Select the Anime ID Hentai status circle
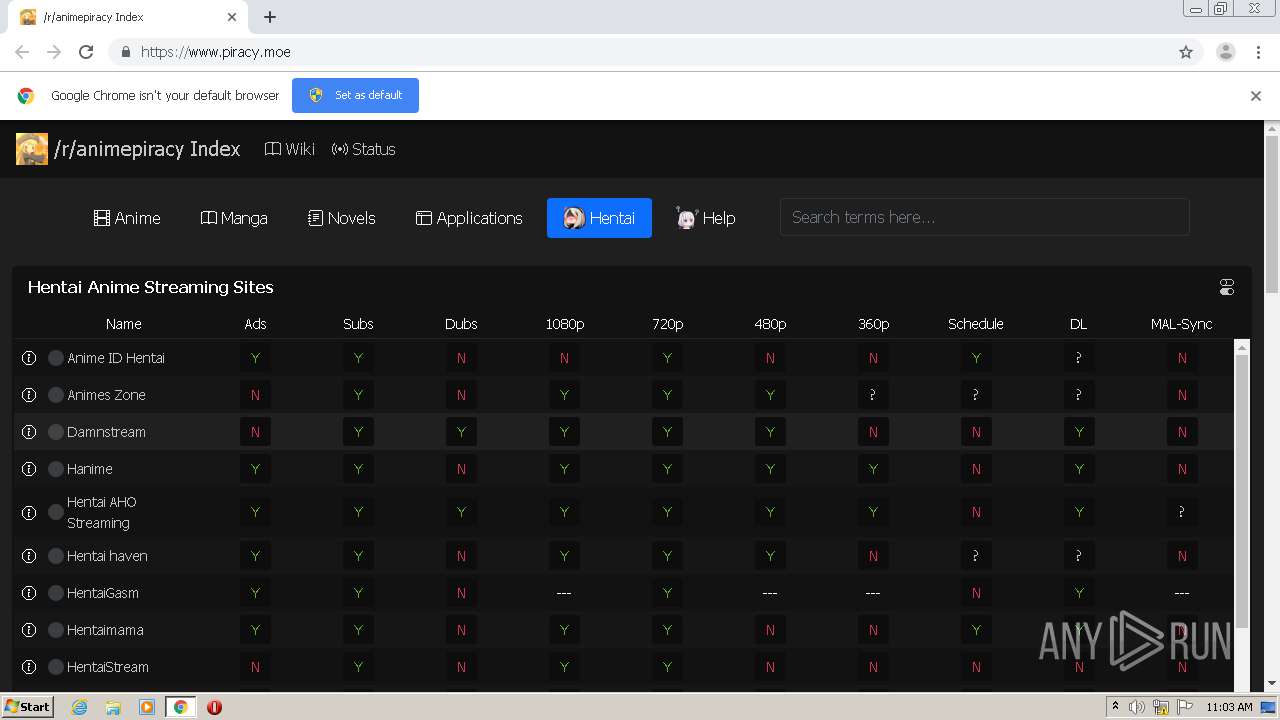 56,358
